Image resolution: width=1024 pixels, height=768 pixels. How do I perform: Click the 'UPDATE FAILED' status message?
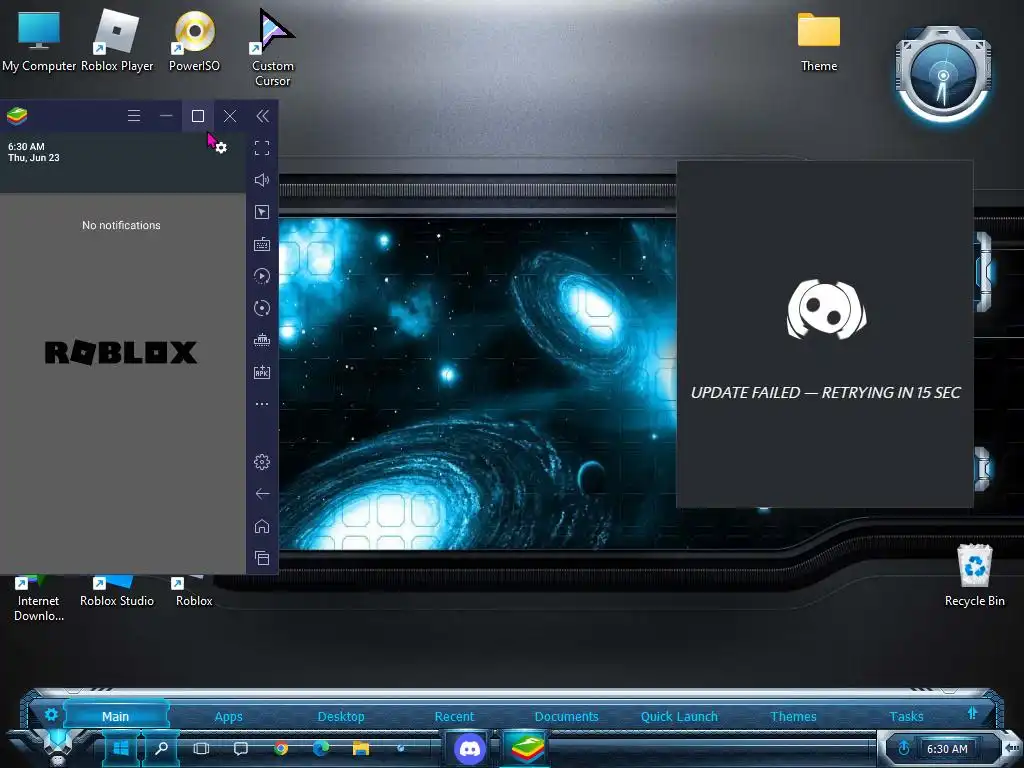(825, 392)
